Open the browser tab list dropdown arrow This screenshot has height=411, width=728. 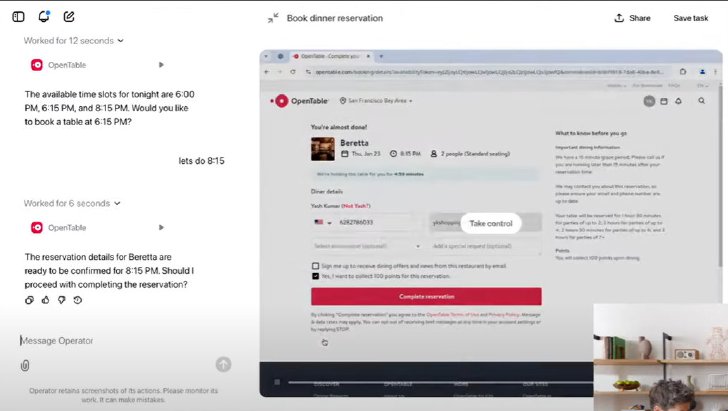pos(266,56)
